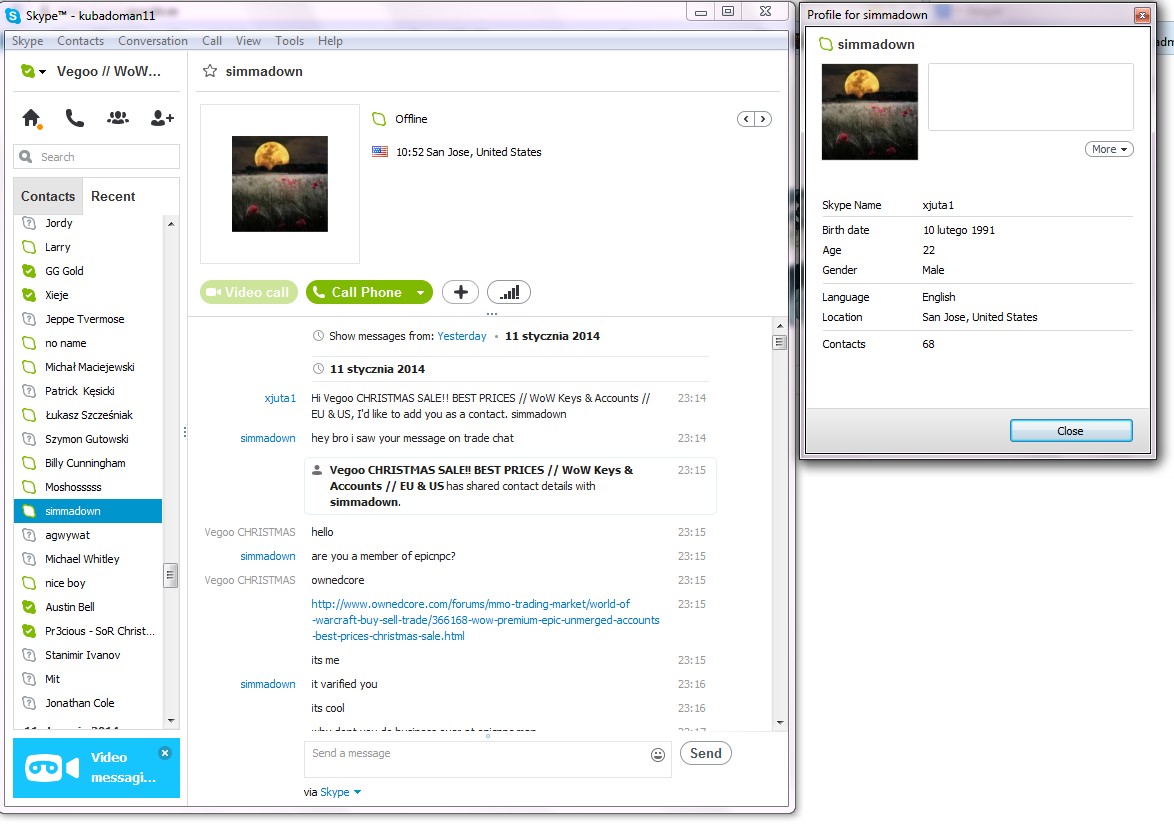Open the View menu
The height and width of the screenshot is (824, 1174).
click(x=248, y=40)
